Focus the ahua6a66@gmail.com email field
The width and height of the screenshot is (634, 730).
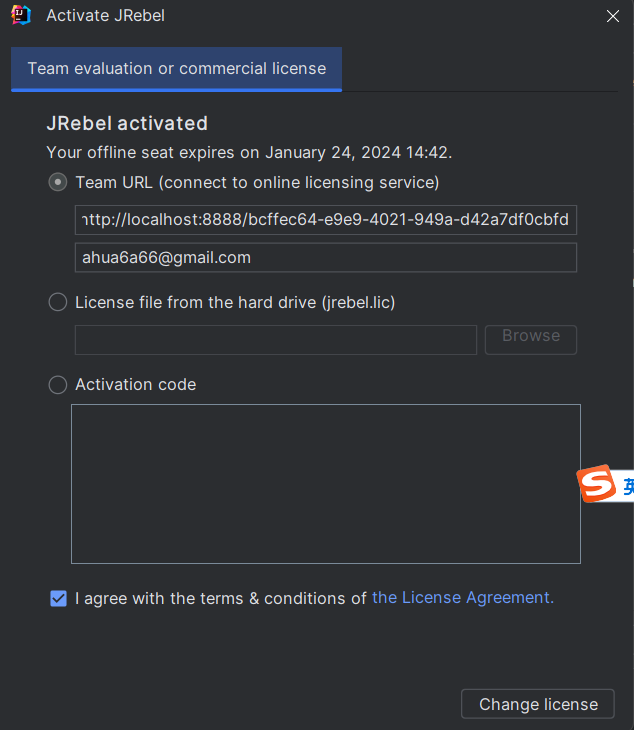click(325, 258)
